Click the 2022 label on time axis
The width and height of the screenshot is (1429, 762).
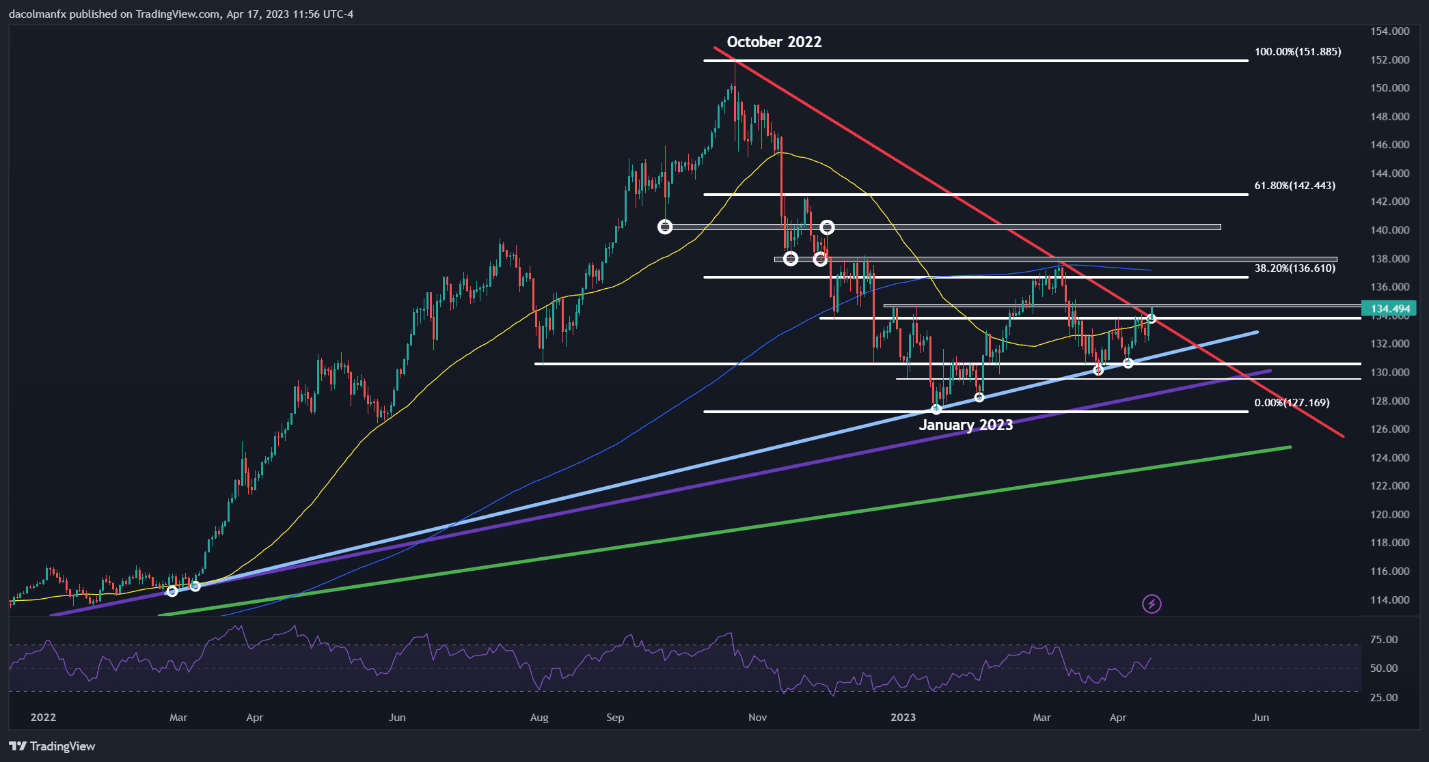point(43,717)
